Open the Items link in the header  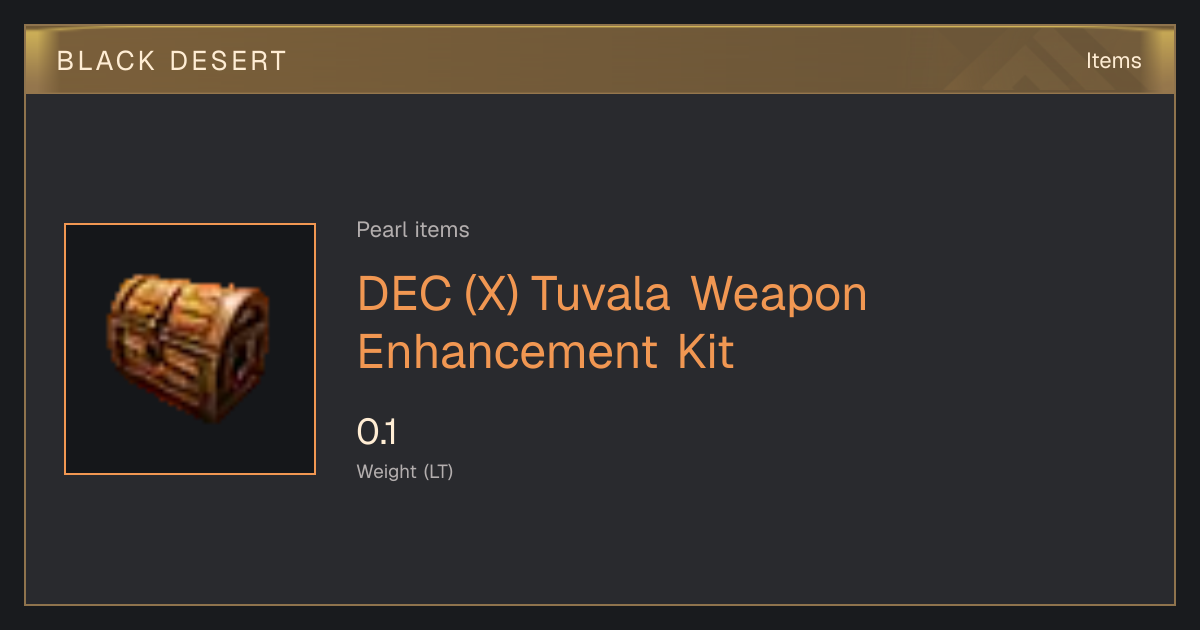(1113, 60)
